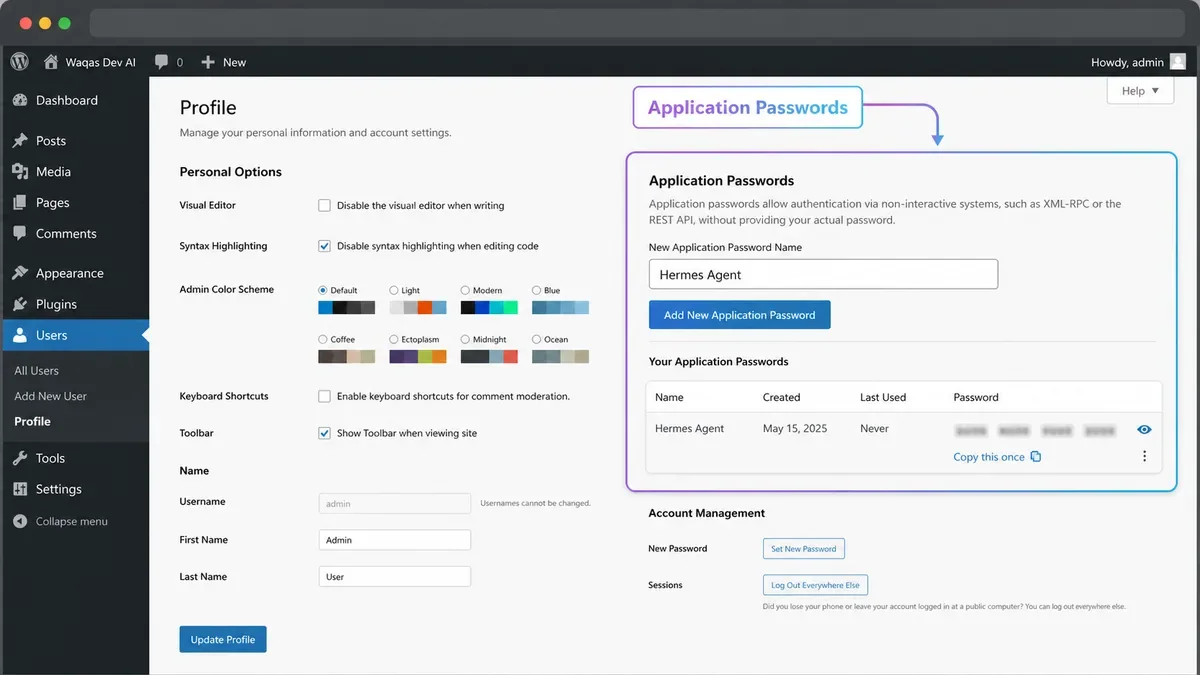The width and height of the screenshot is (1200, 675).
Task: Uncheck Disable syntax highlighting when editing code
Action: pyautogui.click(x=324, y=246)
